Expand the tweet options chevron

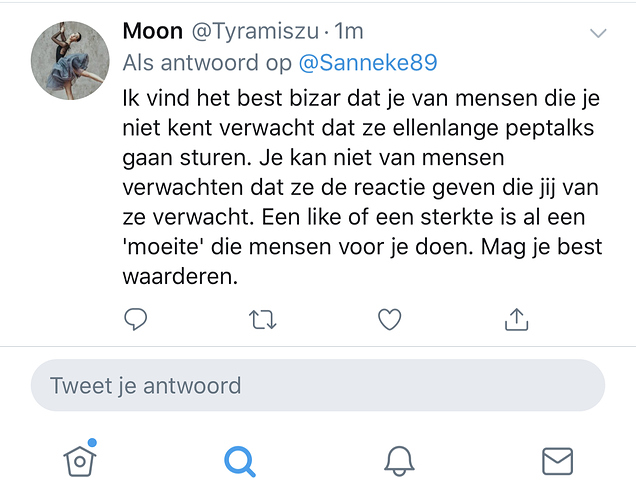tap(598, 34)
